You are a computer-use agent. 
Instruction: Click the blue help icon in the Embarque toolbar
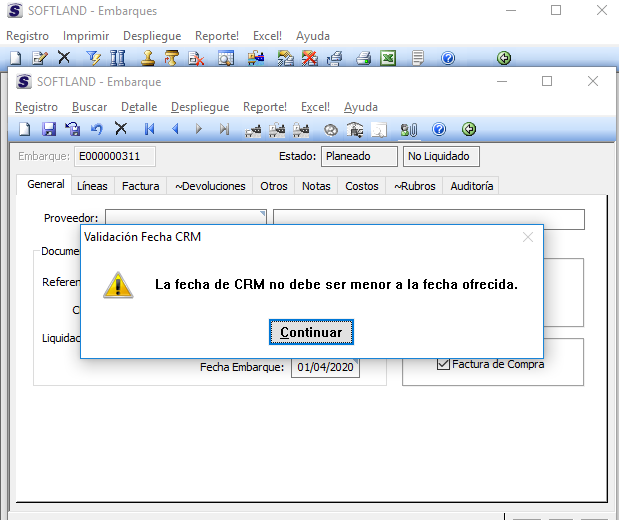click(439, 129)
